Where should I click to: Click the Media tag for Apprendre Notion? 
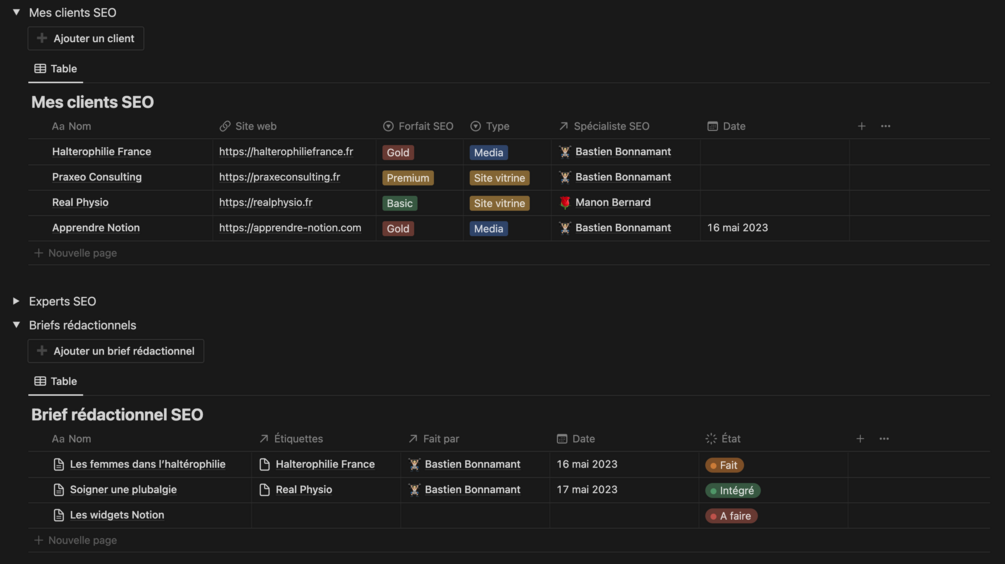[x=488, y=228]
